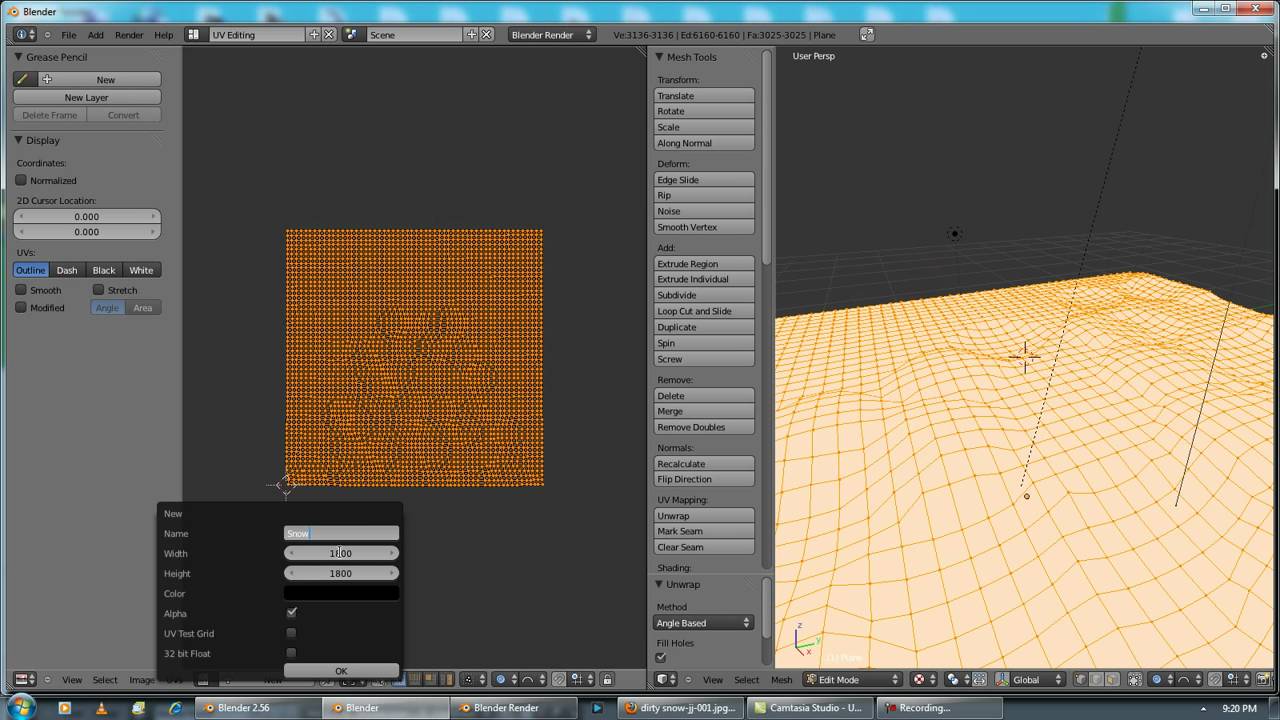Viewport: 1280px width, 720px height.
Task: Toggle snap magnet icon in UV editor
Action: point(558,679)
